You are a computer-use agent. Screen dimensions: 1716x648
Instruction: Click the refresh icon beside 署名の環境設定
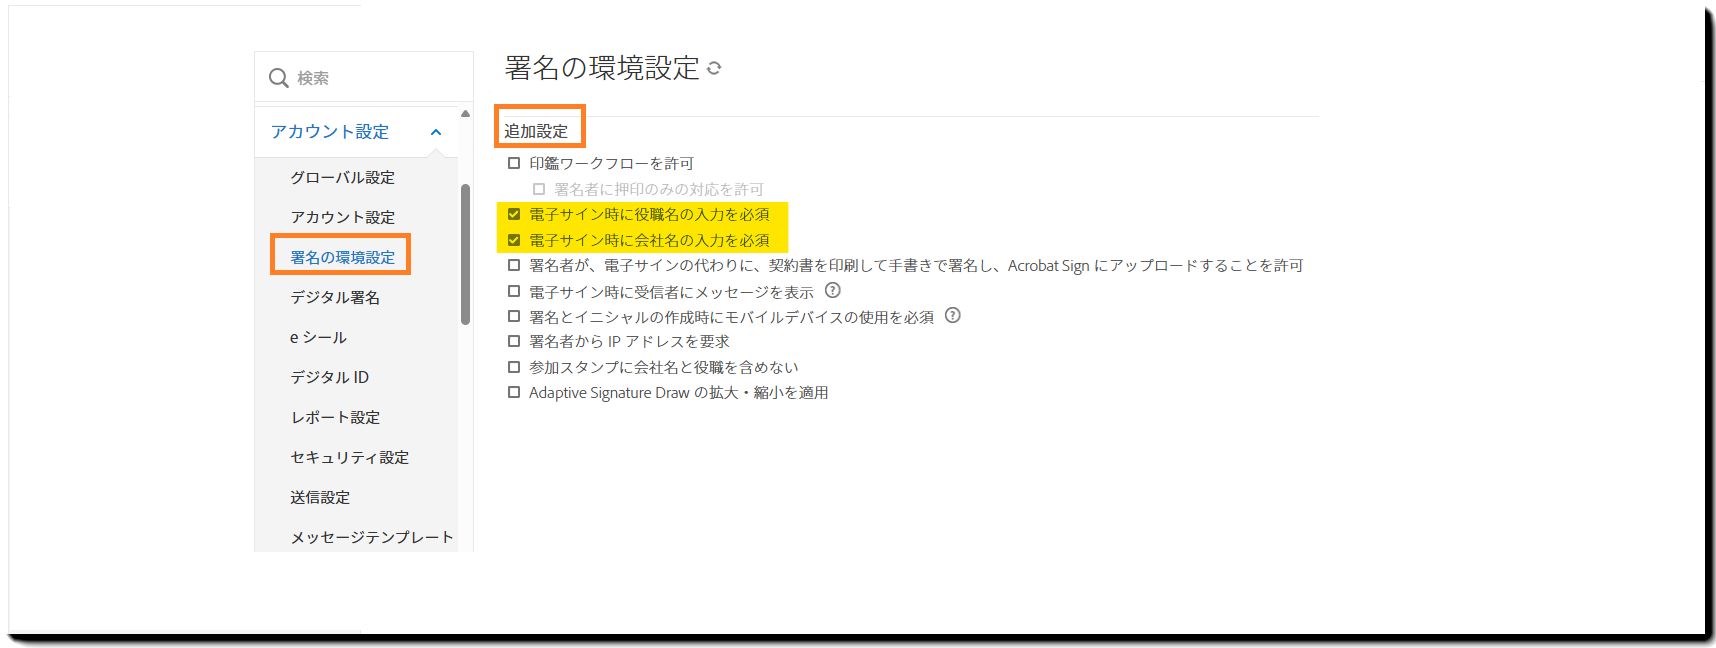click(x=714, y=69)
